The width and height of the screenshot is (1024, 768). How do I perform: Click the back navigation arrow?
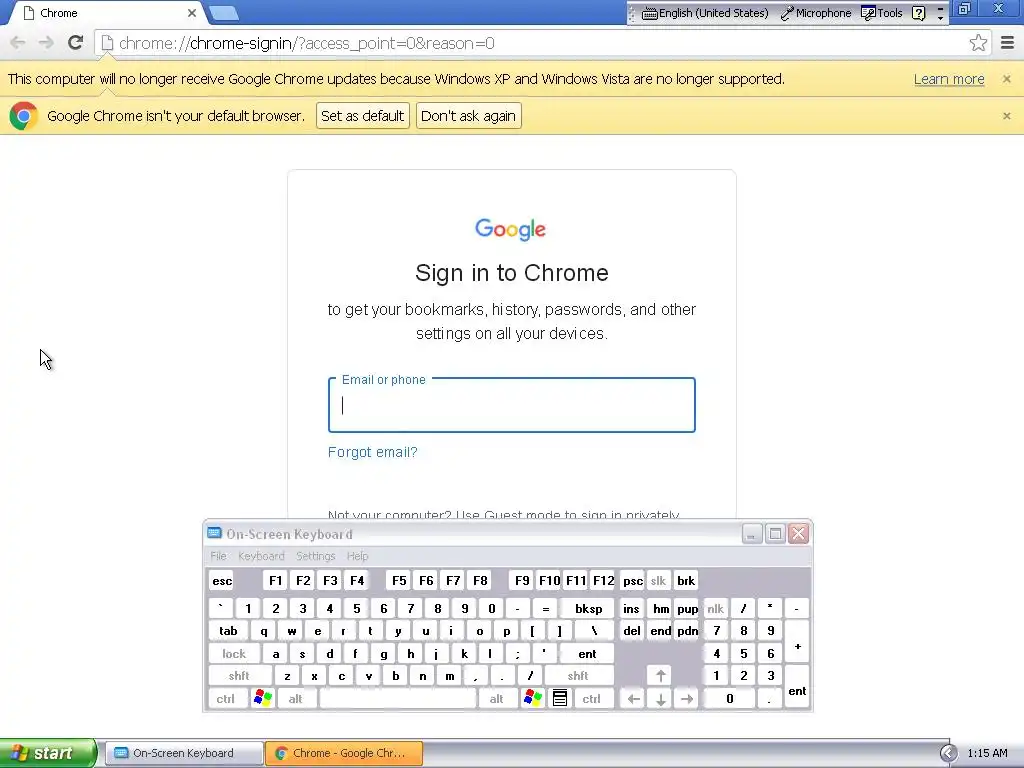(18, 43)
